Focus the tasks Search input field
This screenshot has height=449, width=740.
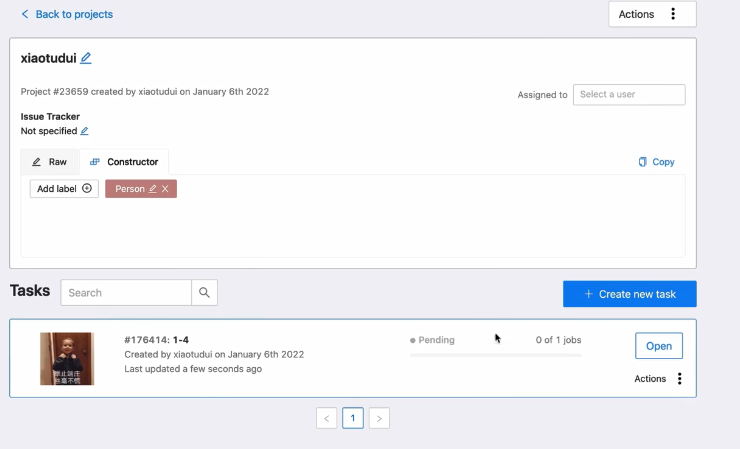tap(126, 293)
